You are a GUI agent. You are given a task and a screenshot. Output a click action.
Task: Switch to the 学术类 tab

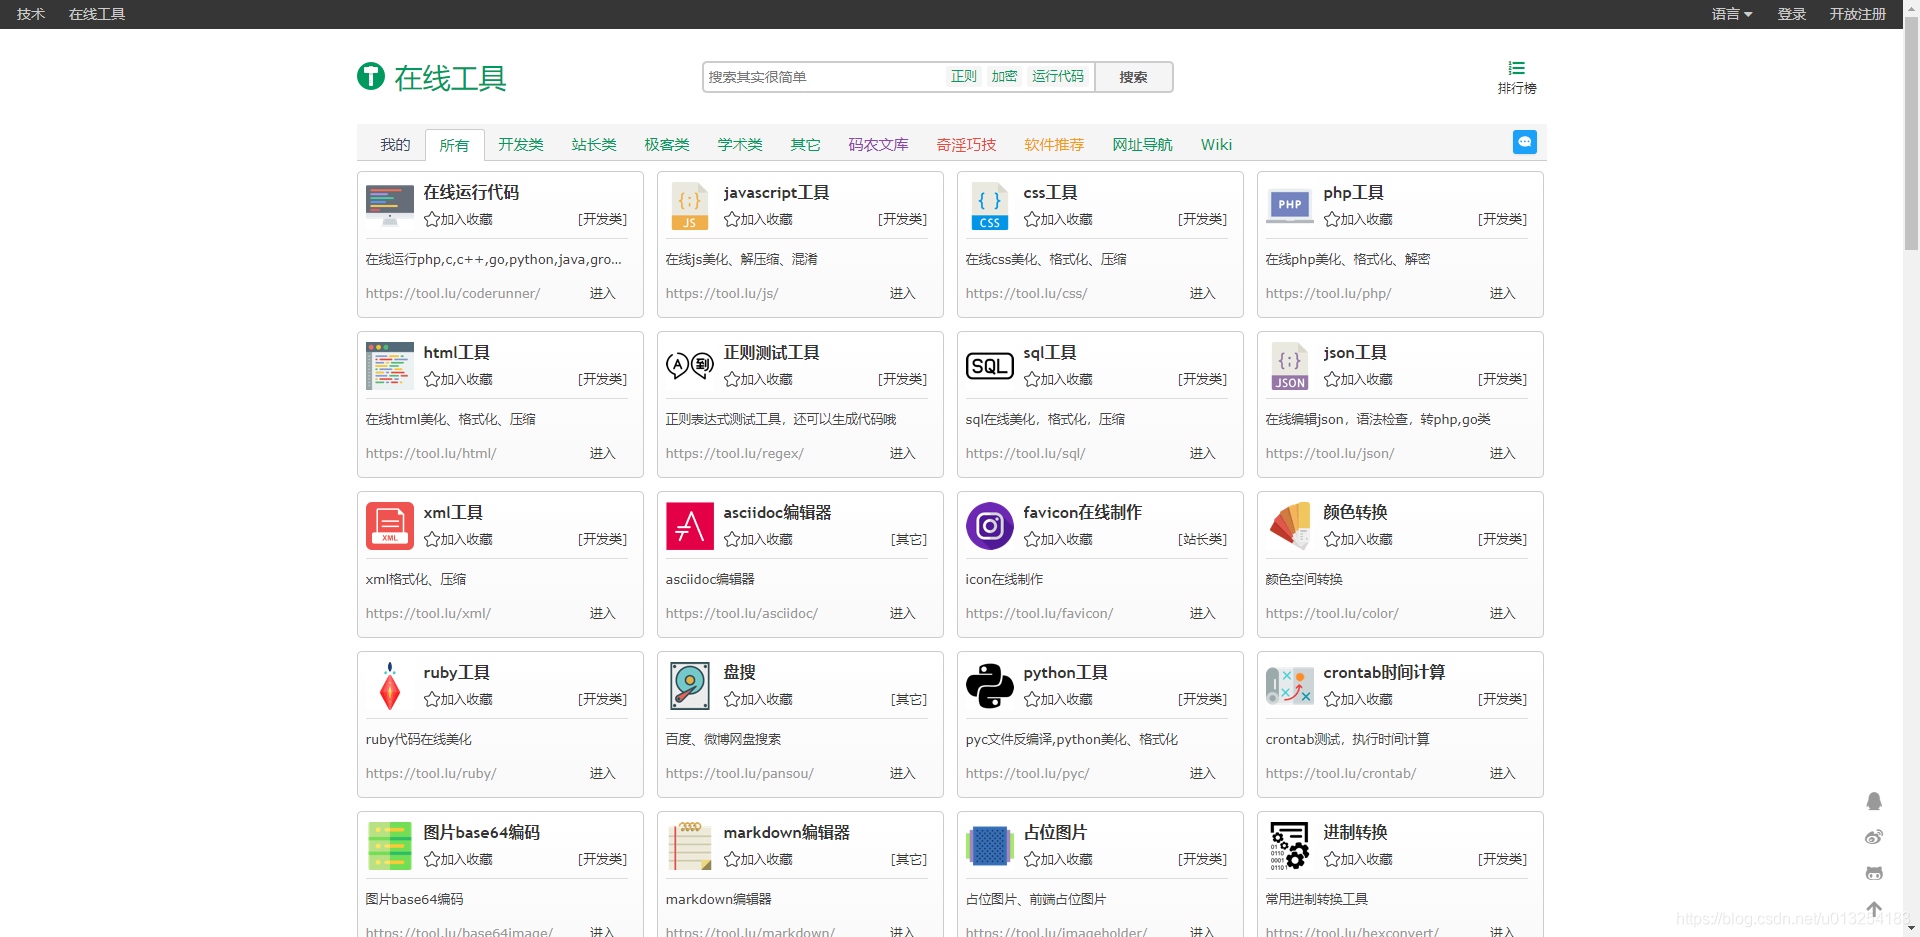point(740,145)
